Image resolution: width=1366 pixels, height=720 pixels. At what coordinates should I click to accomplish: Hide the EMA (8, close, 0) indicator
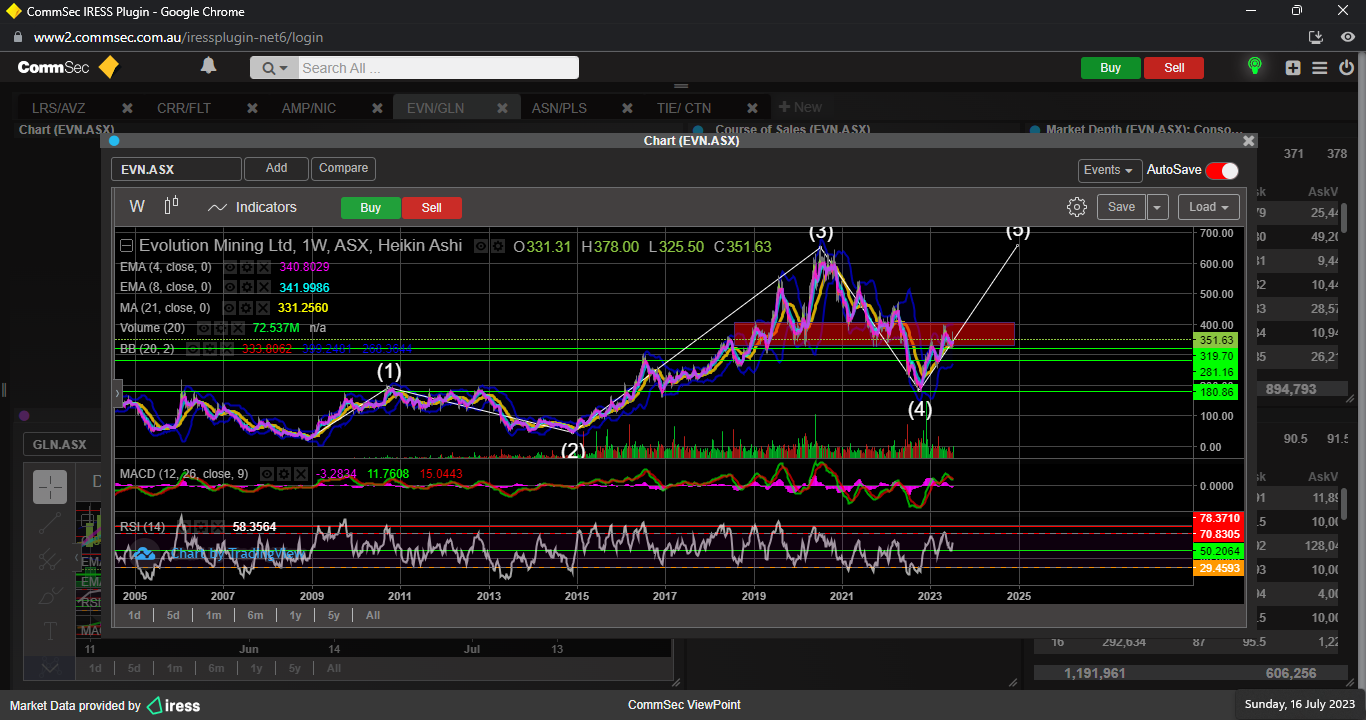pos(230,288)
